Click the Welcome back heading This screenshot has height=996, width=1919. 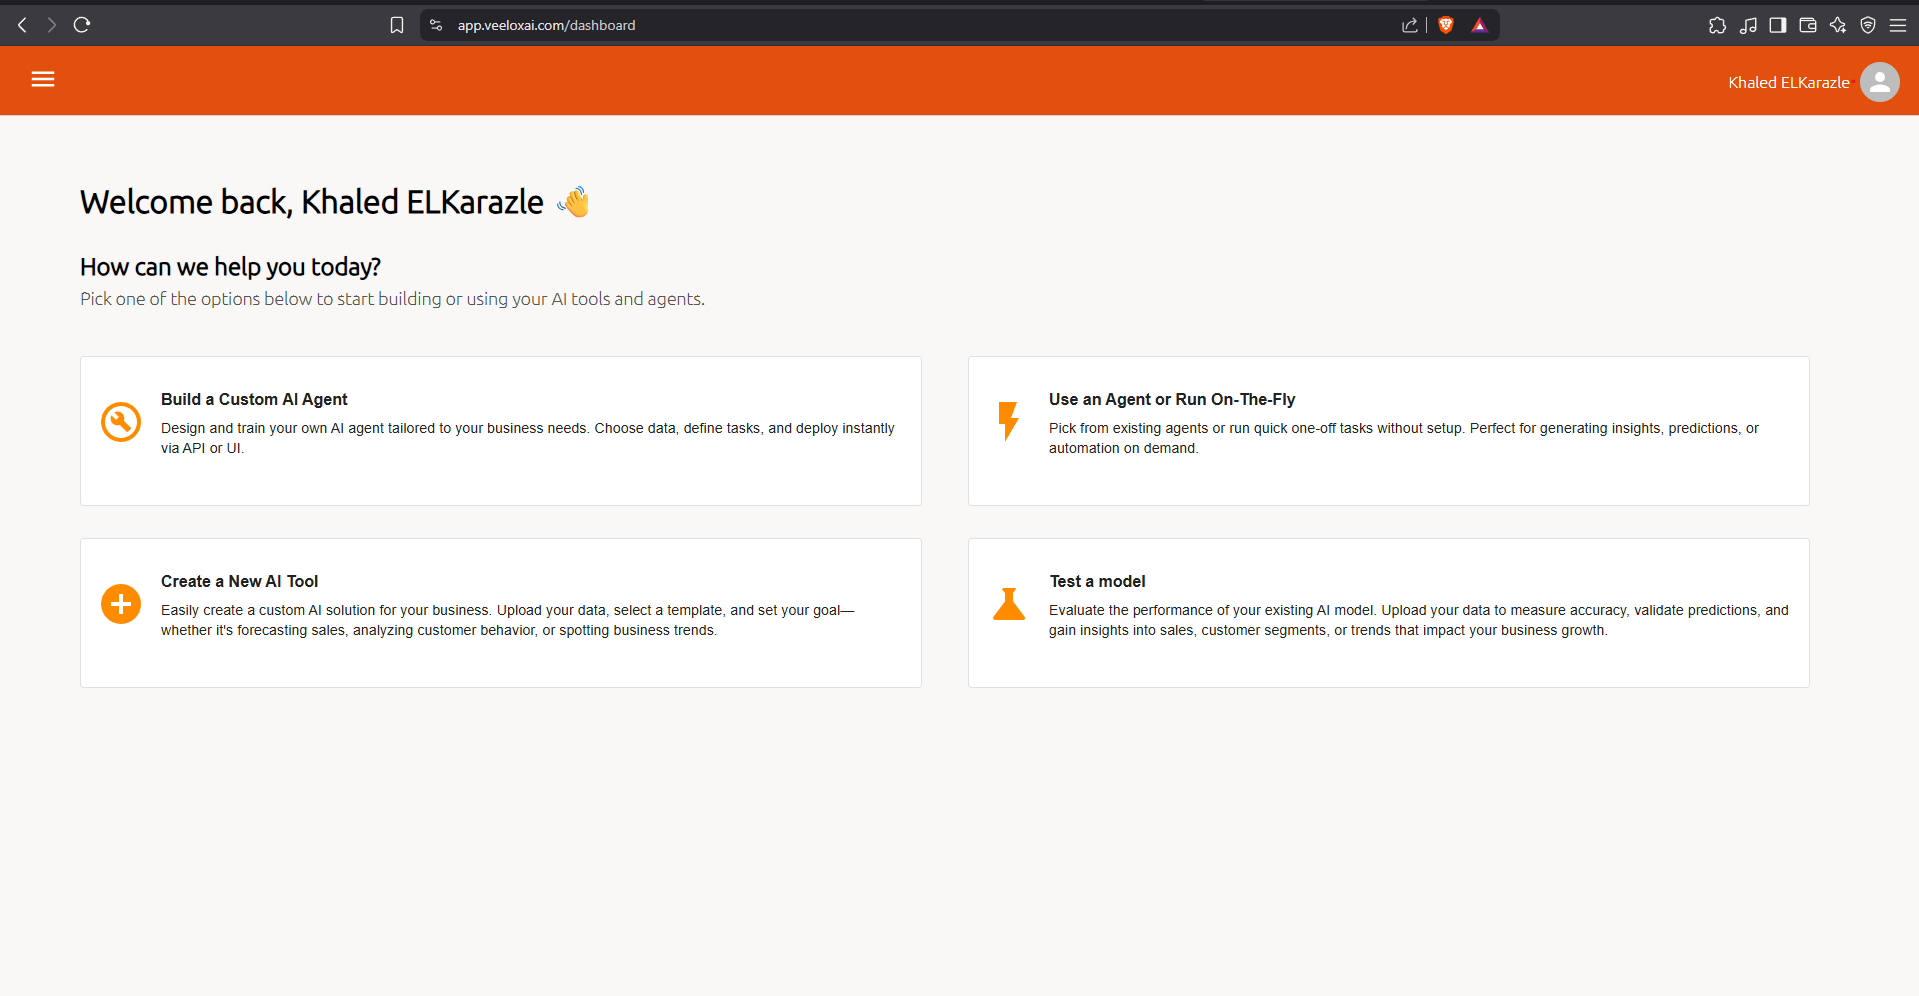[312, 202]
